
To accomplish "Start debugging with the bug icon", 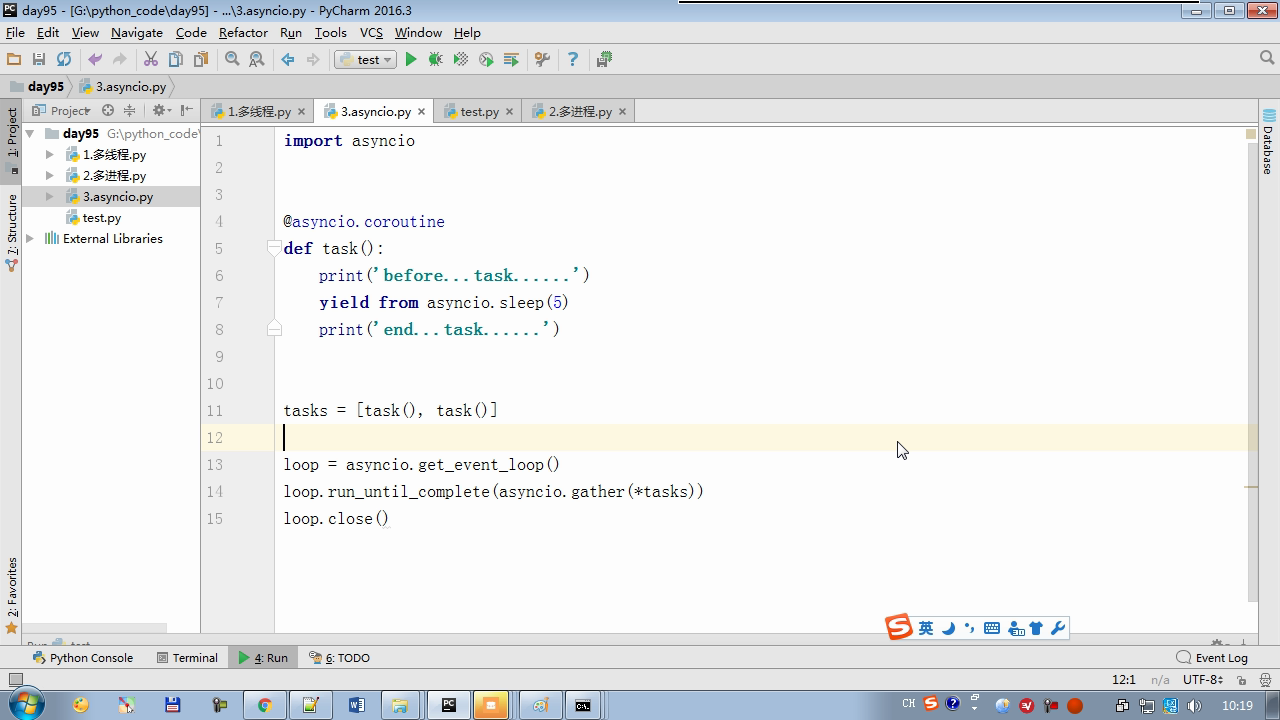I will tap(435, 60).
